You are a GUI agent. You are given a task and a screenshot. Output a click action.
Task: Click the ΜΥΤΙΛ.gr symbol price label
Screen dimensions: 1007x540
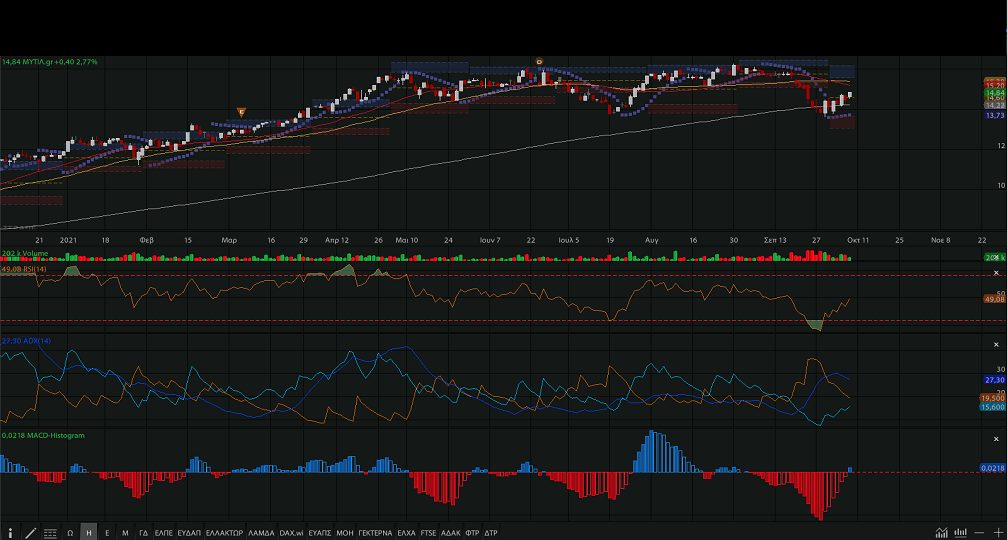click(x=50, y=62)
